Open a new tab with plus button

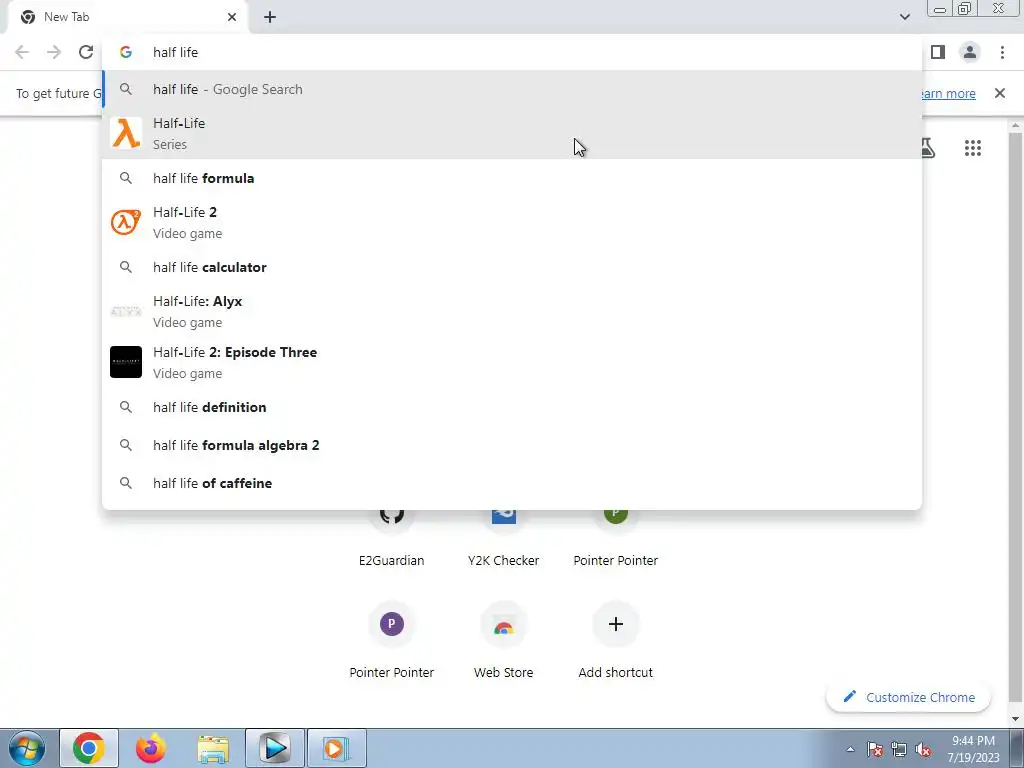pos(270,17)
